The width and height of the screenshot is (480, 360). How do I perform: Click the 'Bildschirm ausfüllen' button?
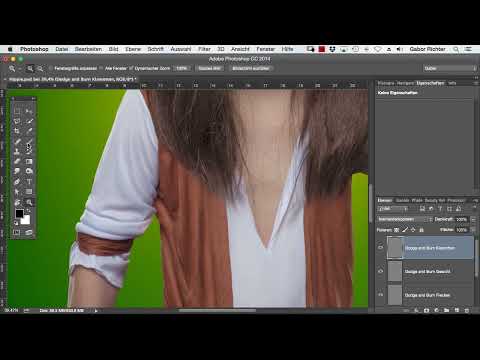251,68
